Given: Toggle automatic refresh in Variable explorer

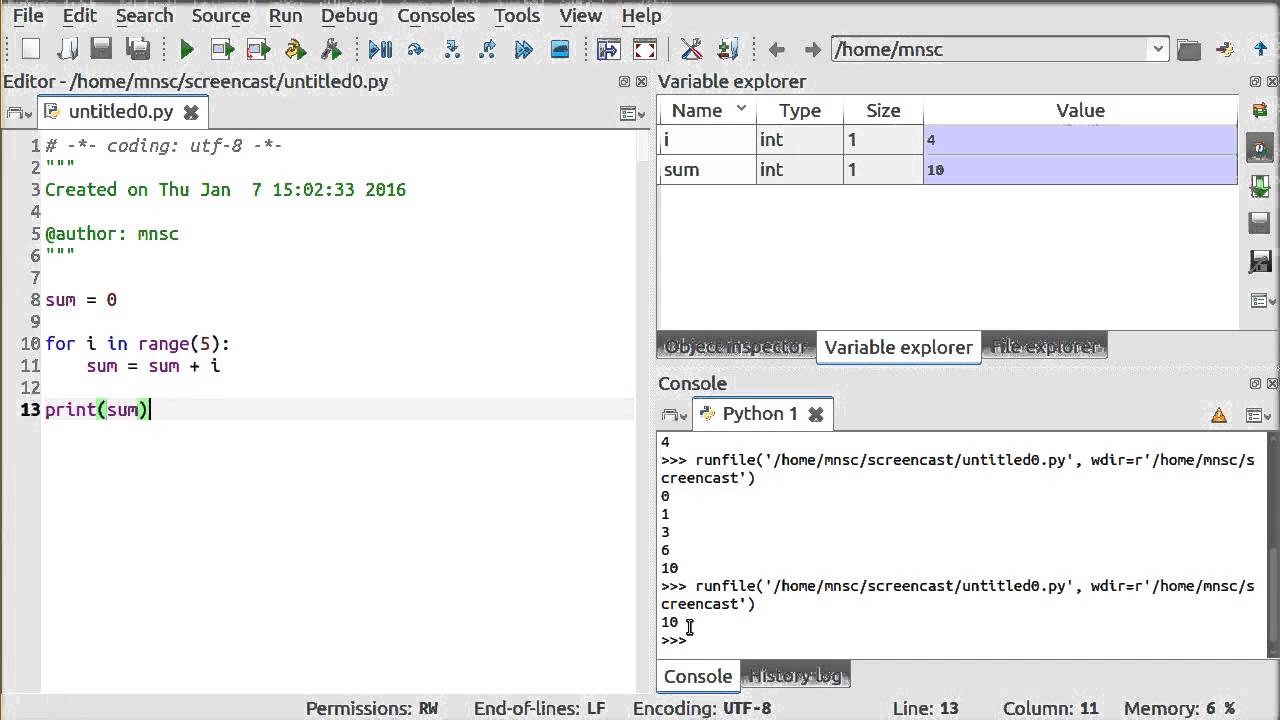Looking at the screenshot, I should coord(1259,148).
